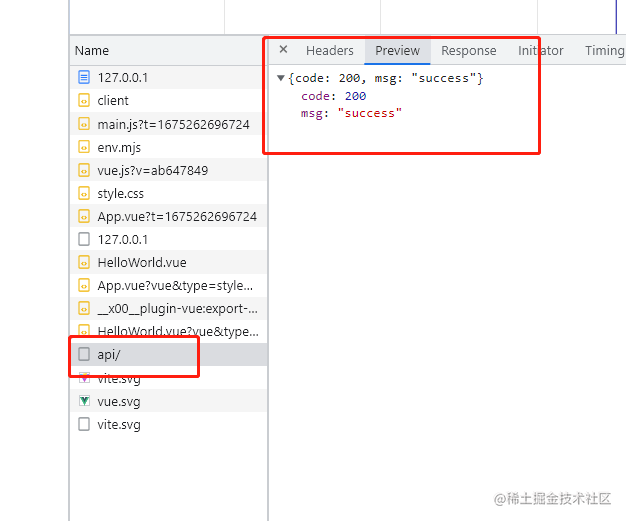The height and width of the screenshot is (521, 626).
Task: Select the last vite.svg request
Action: pyautogui.click(x=168, y=424)
